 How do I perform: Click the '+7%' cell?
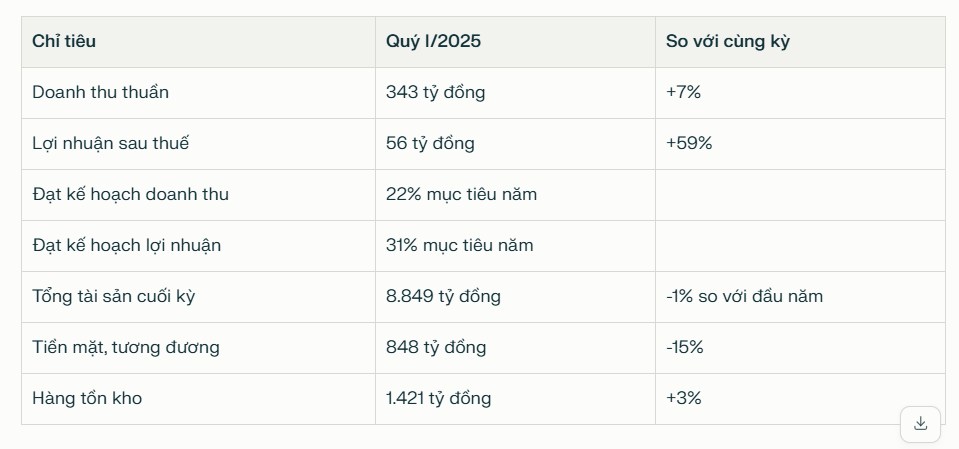[x=684, y=92]
